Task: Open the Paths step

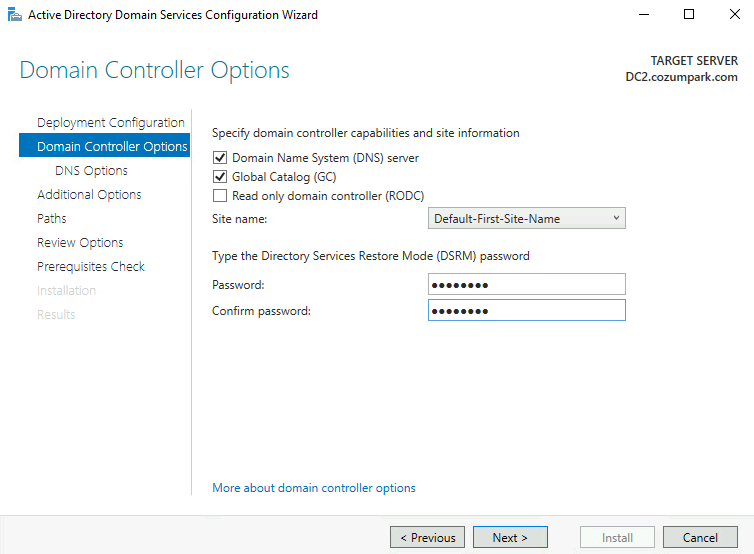Action: pos(51,218)
